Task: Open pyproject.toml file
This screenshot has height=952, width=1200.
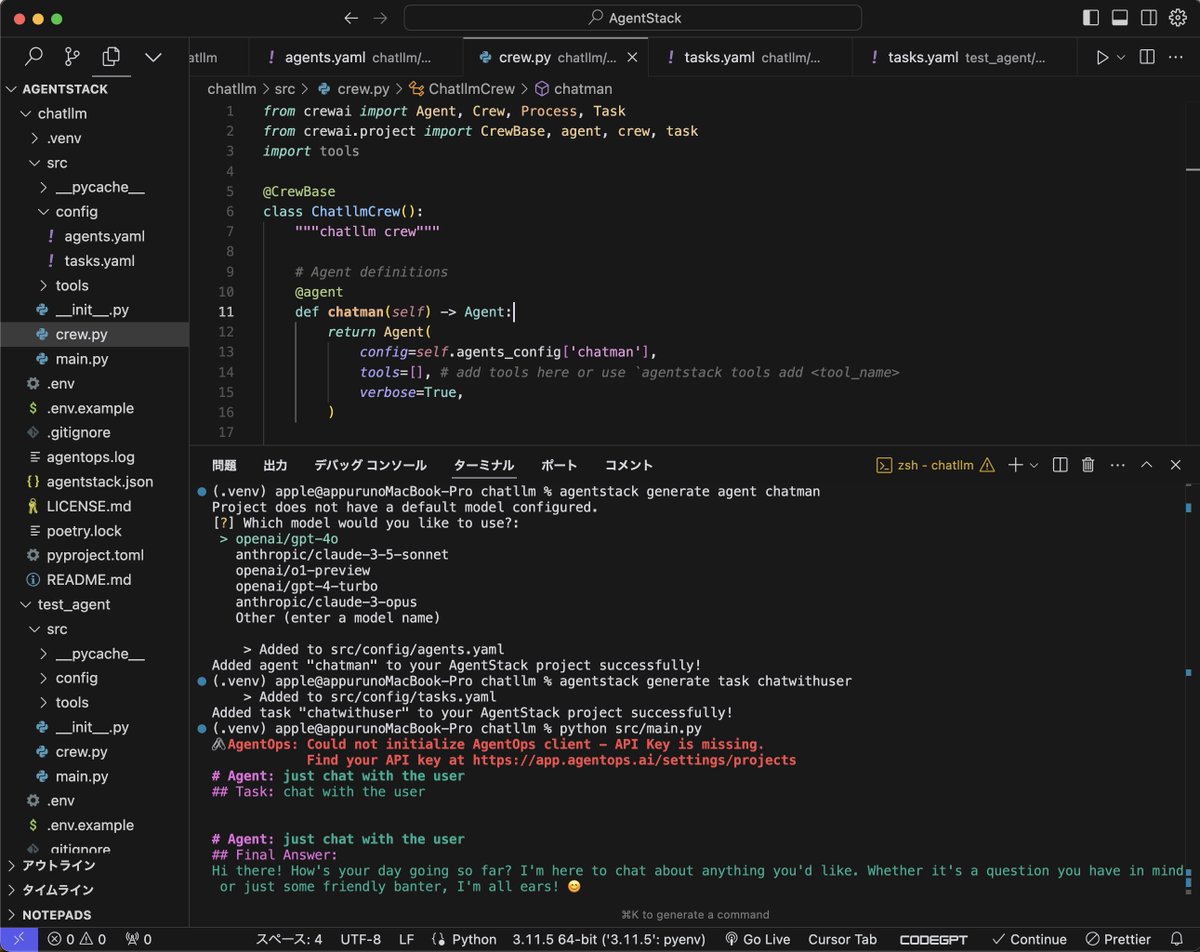Action: [x=95, y=555]
